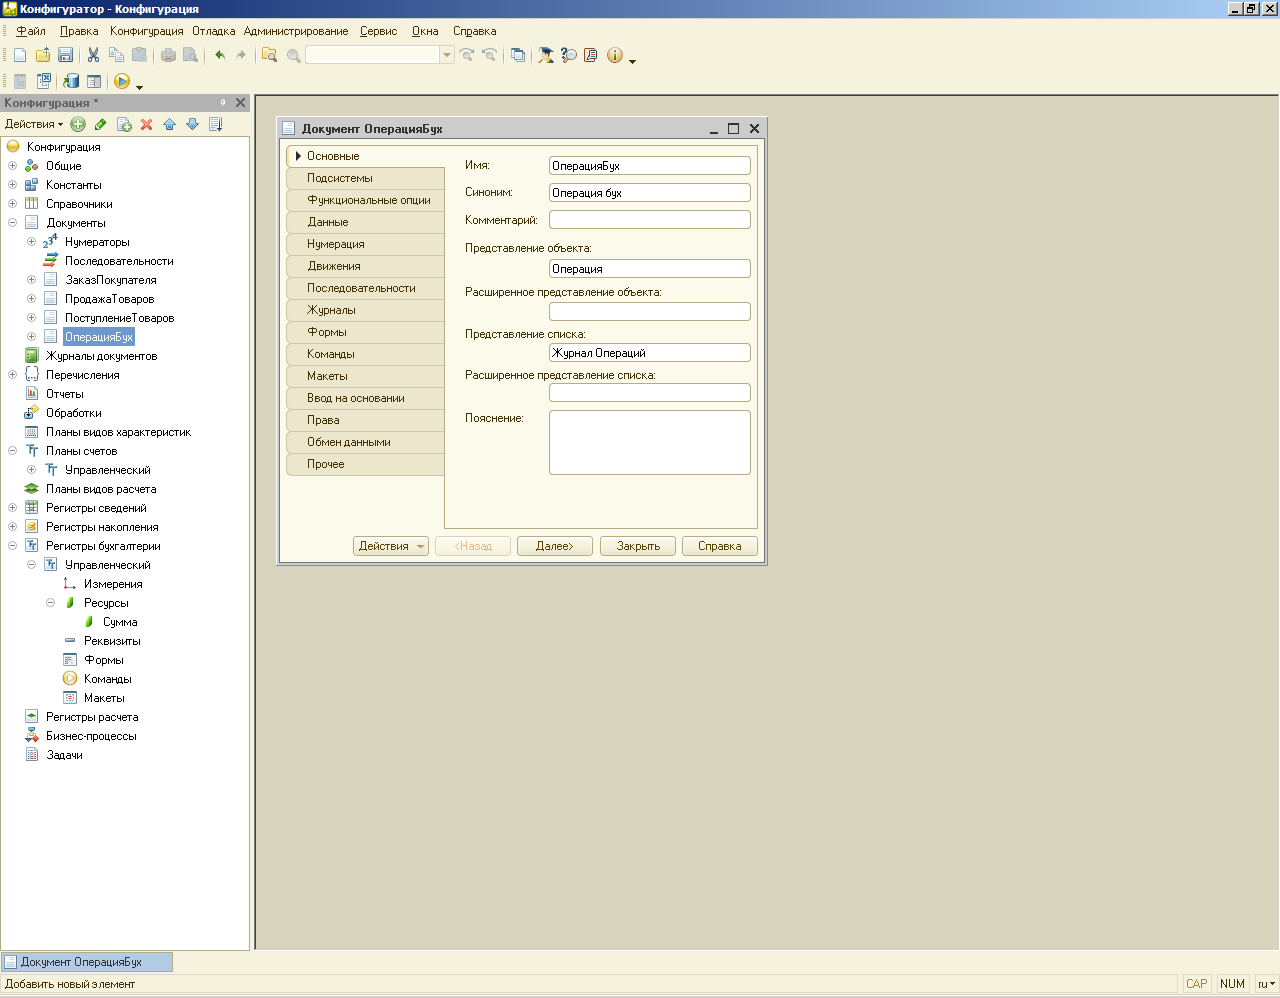Delete the selected element with the red X icon
Viewport: 1280px width, 998px height.
click(146, 124)
